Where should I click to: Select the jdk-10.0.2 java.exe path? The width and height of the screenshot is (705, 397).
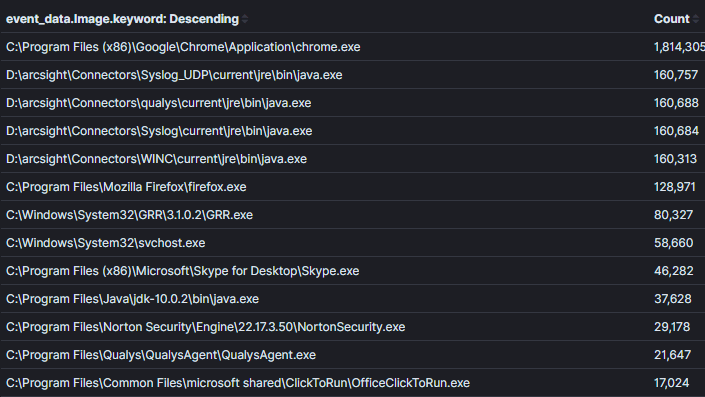[x=132, y=299]
